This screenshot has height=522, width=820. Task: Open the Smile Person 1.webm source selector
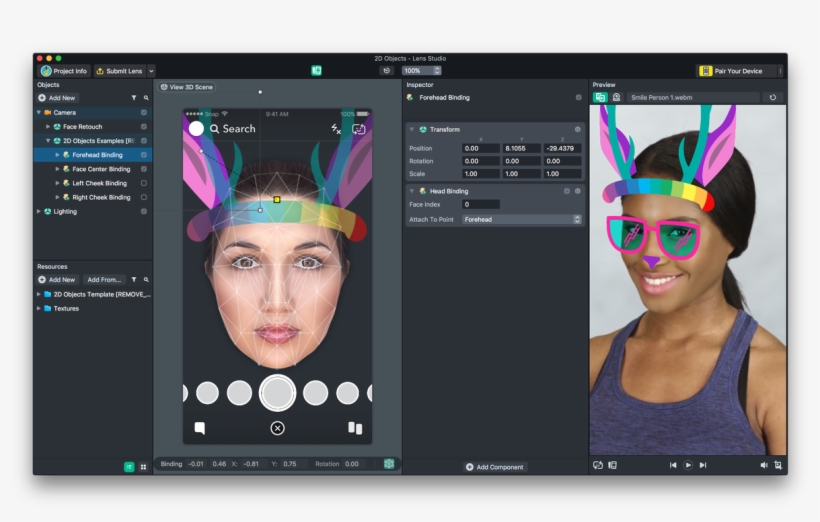coord(693,97)
